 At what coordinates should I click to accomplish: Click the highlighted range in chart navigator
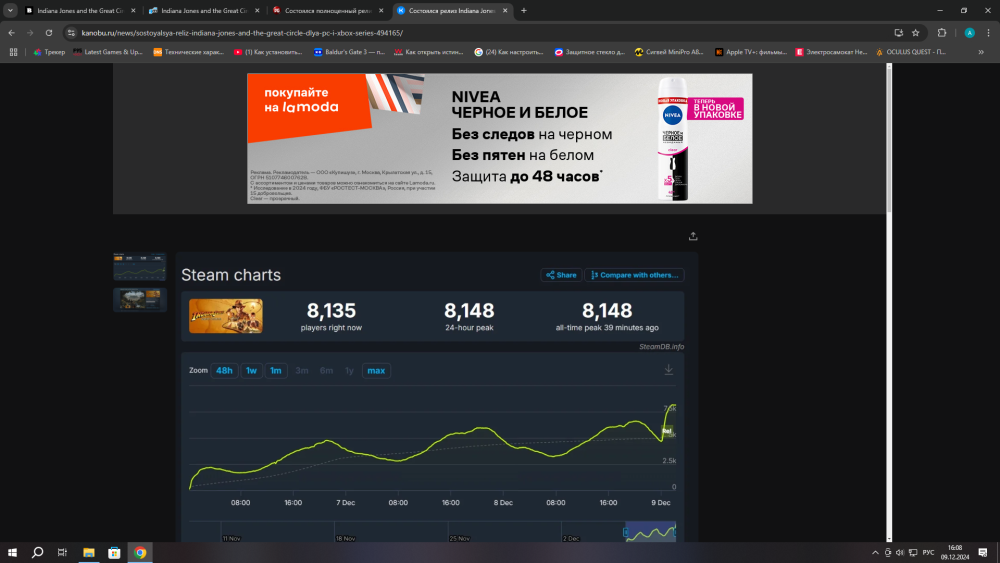[651, 532]
